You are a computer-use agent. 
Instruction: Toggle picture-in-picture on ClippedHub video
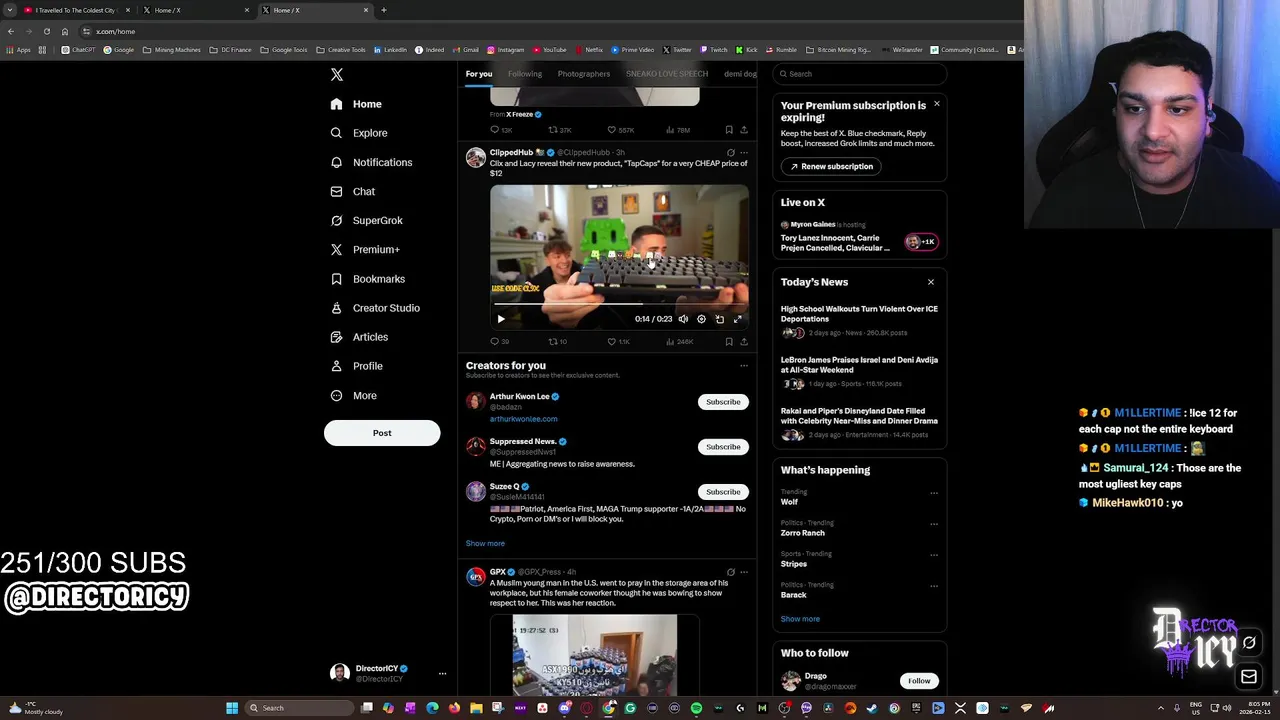[719, 319]
